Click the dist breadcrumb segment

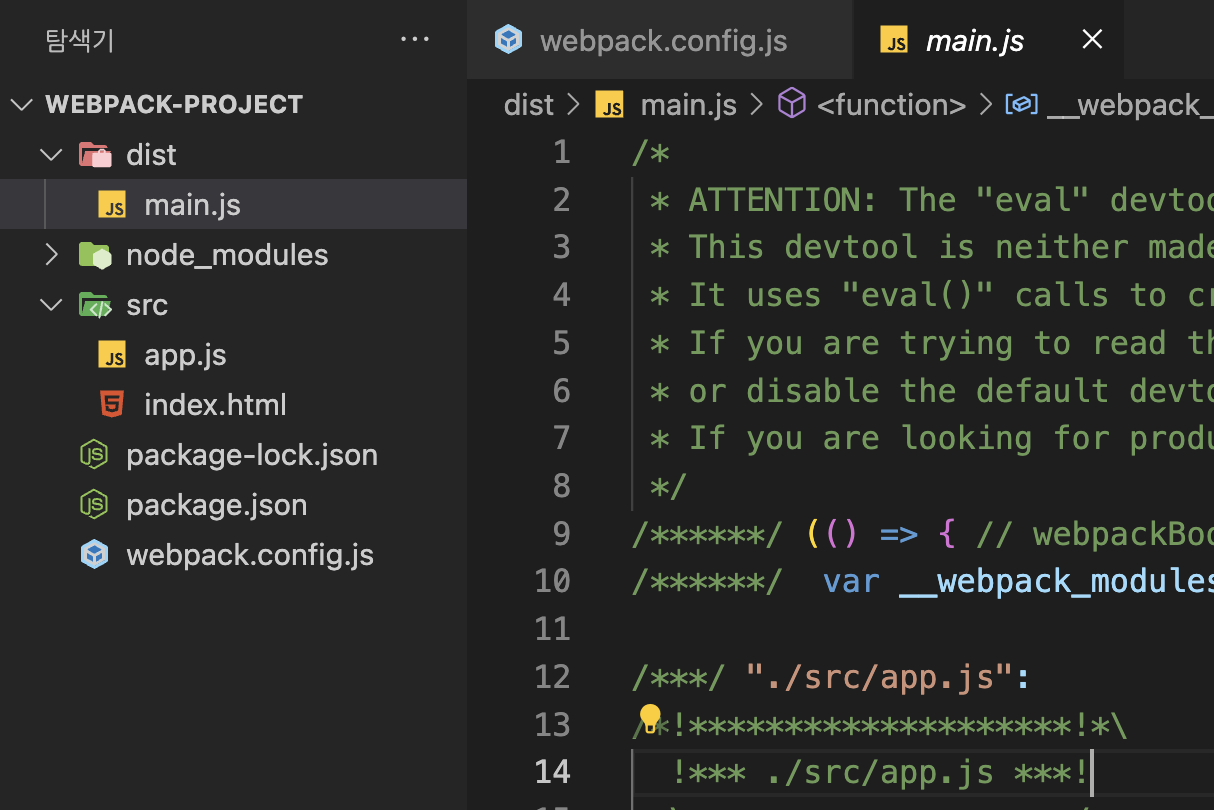click(x=529, y=104)
